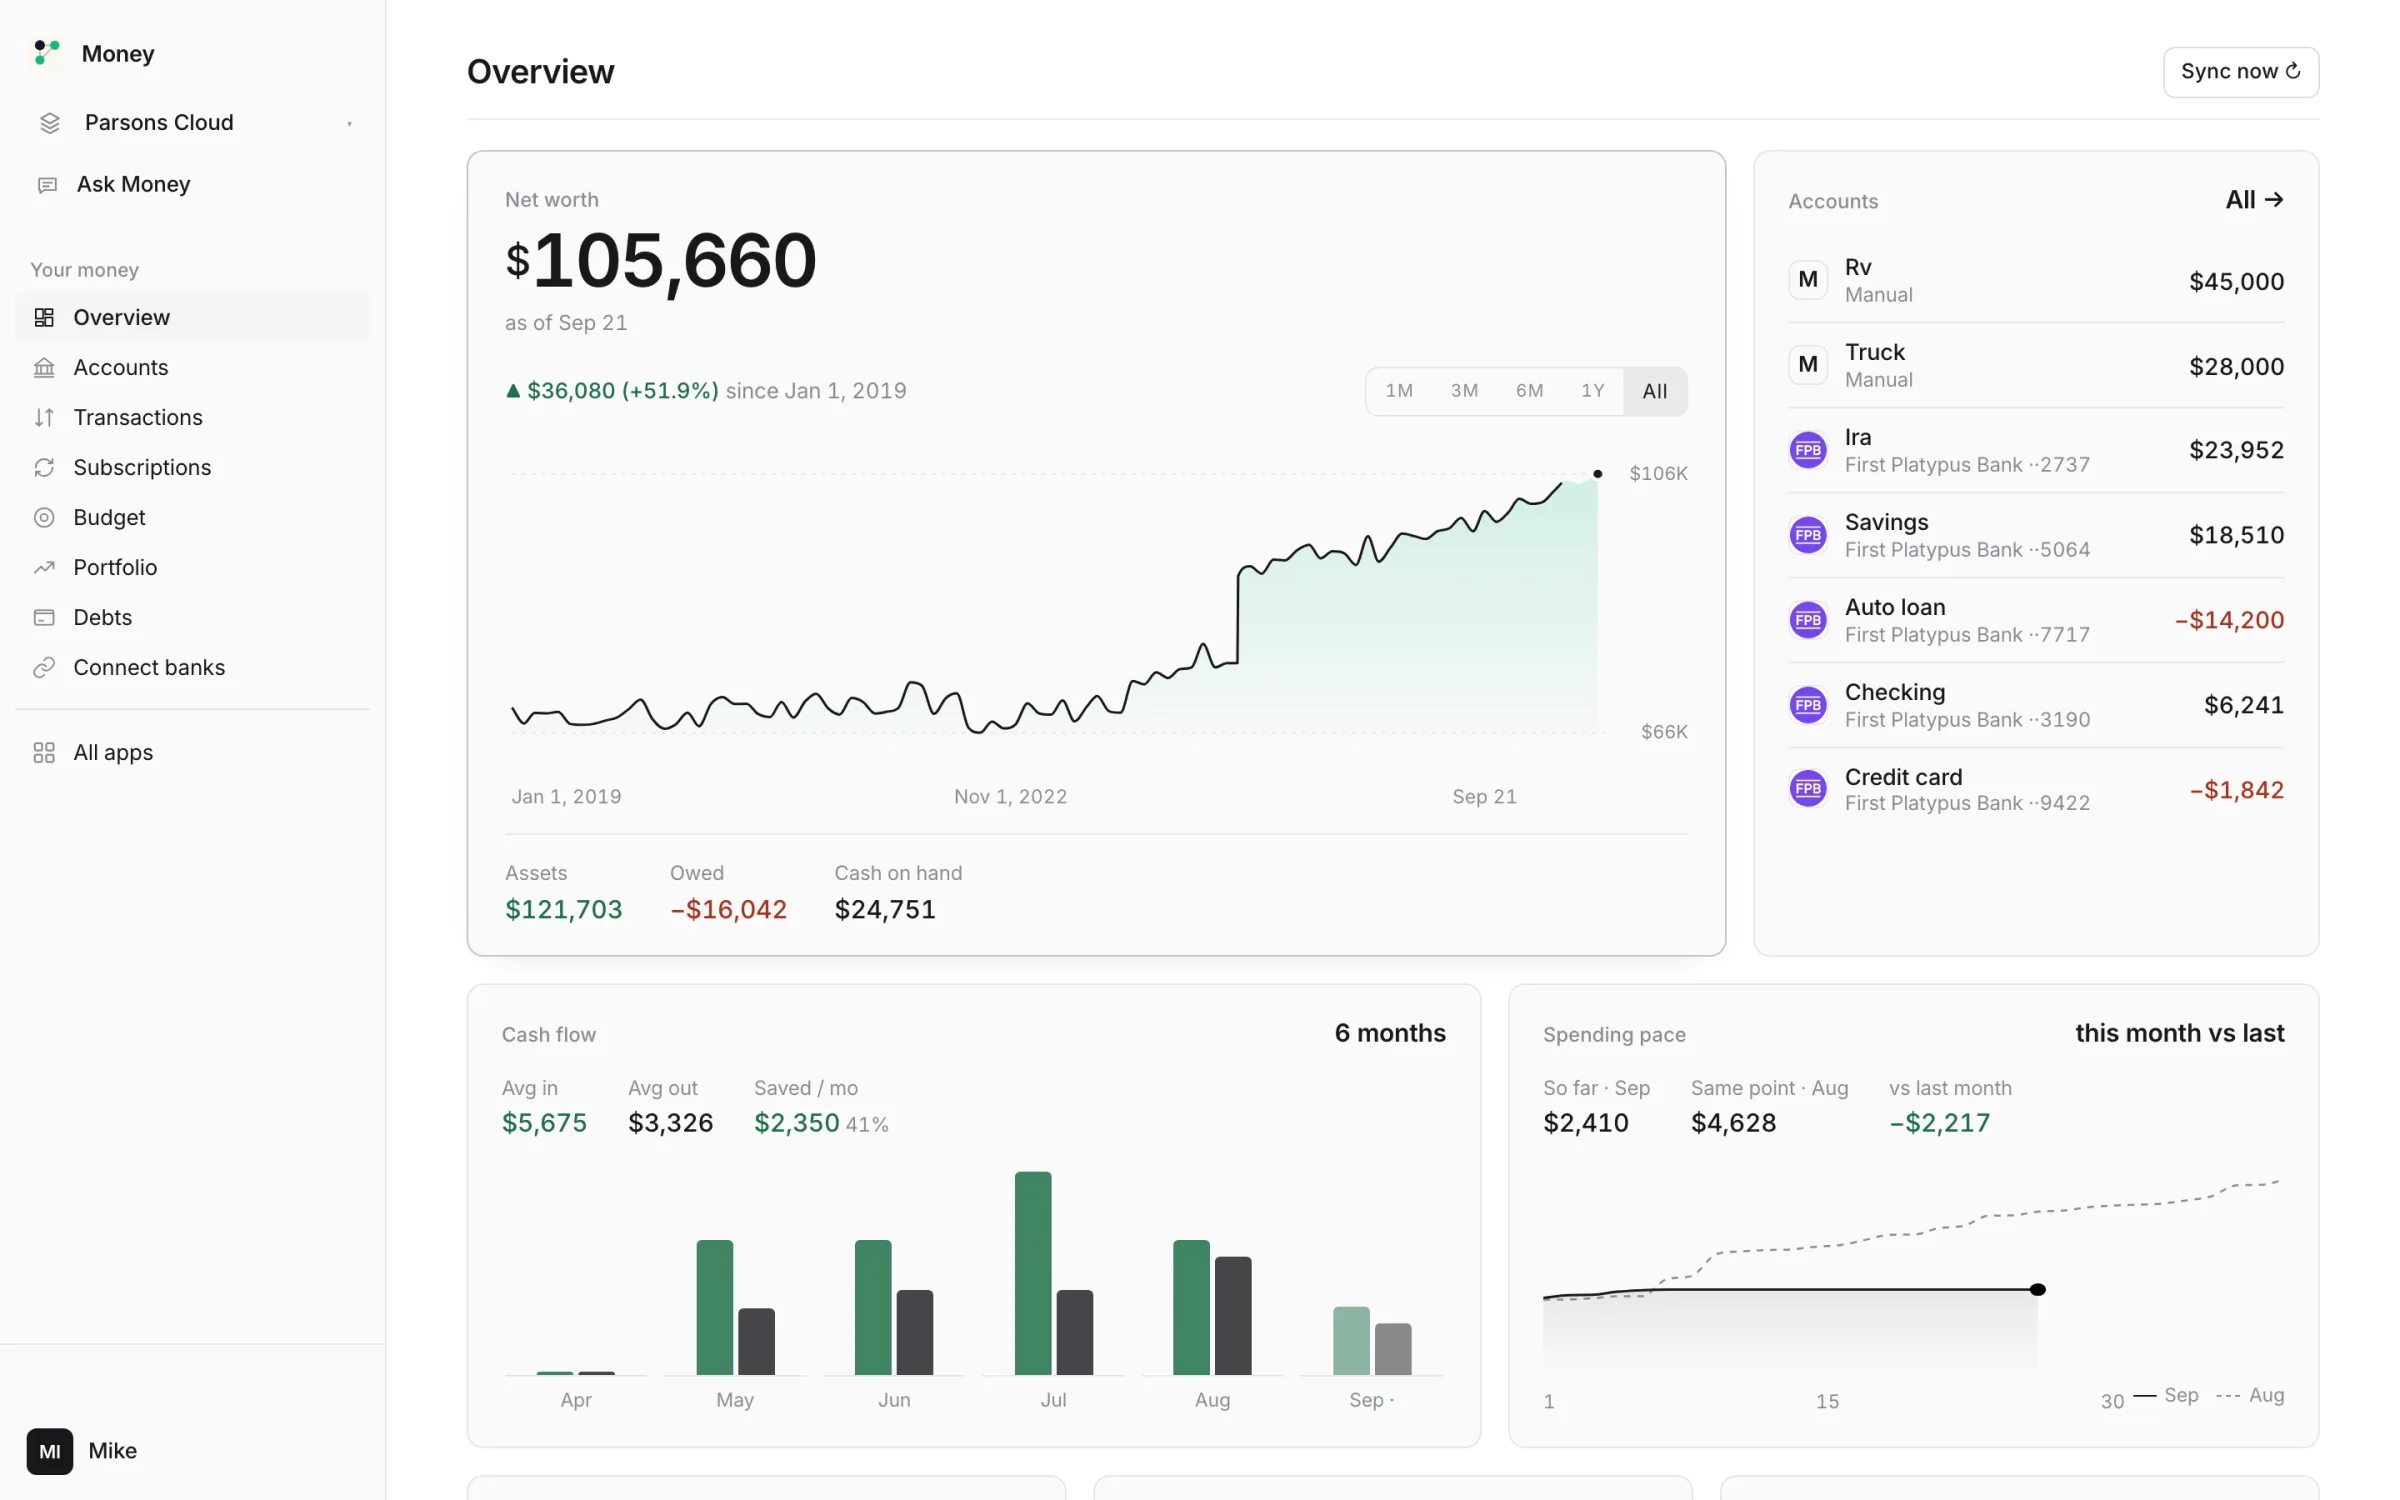Click the Jul income green bar
The width and height of the screenshot is (2400, 1500).
(x=1032, y=1273)
